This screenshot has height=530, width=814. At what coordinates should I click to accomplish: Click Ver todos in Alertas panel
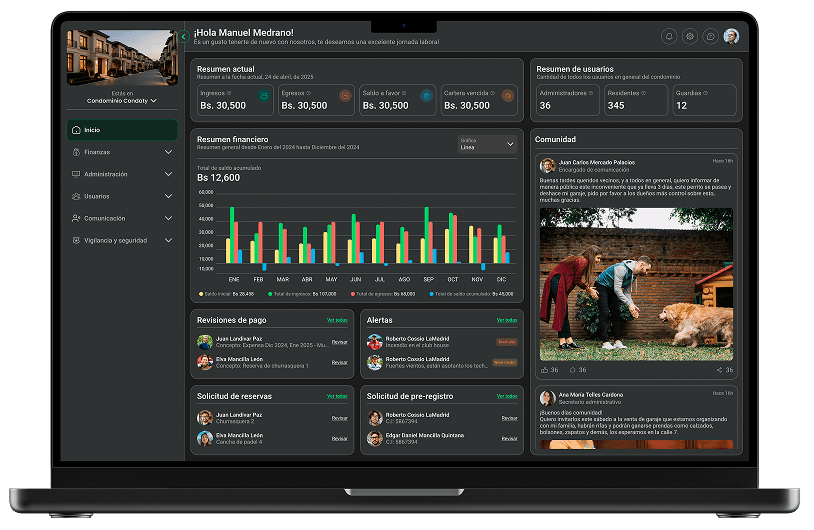click(x=507, y=320)
